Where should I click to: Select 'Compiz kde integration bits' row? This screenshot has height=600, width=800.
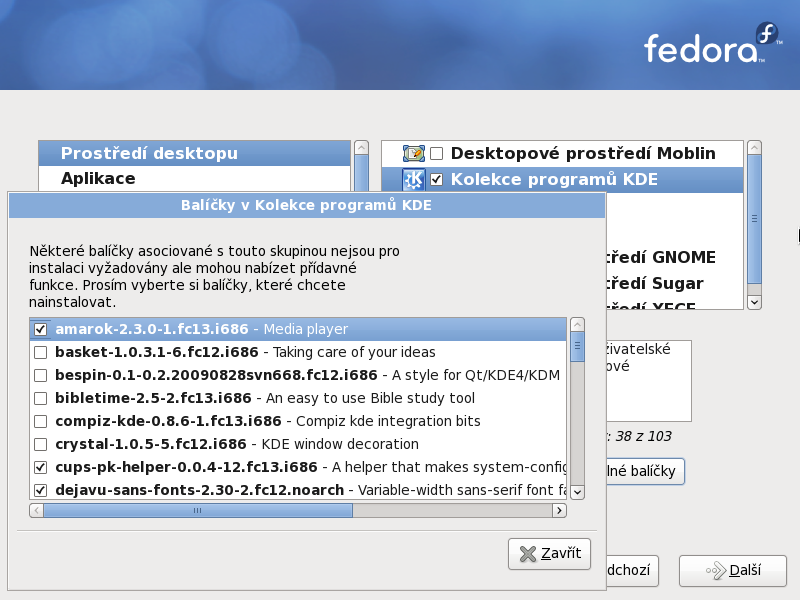[268, 421]
